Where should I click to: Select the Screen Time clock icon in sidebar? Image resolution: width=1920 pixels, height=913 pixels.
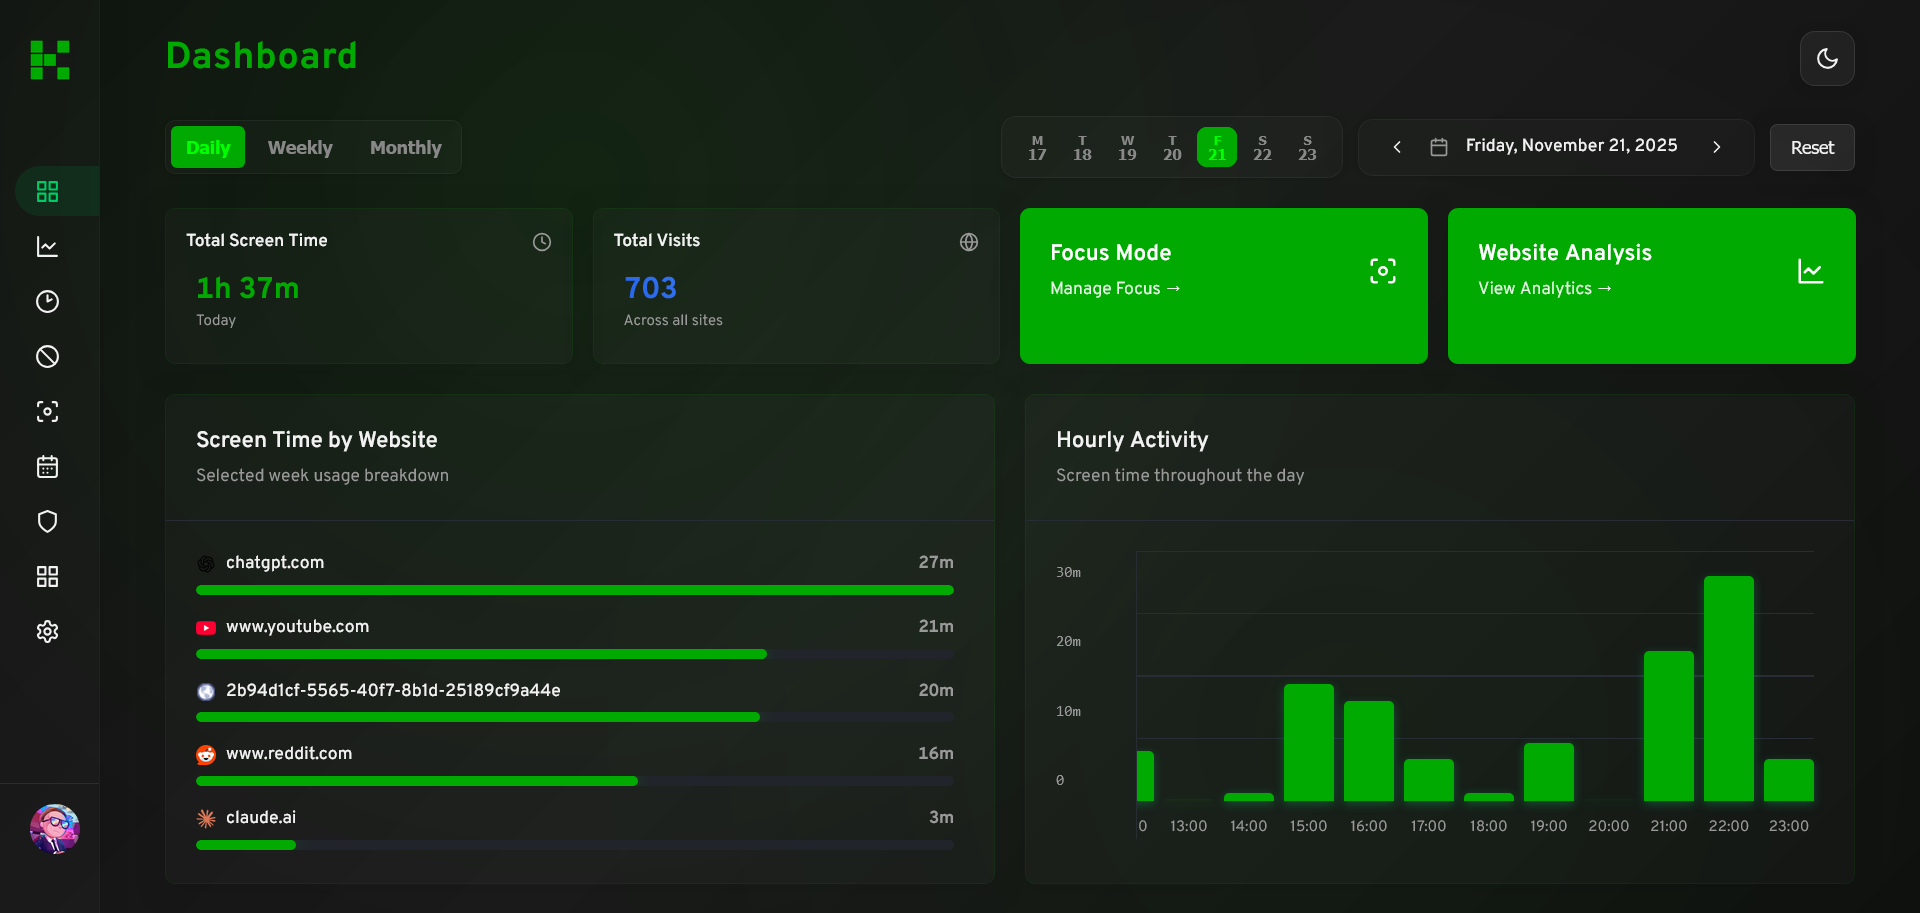[47, 301]
